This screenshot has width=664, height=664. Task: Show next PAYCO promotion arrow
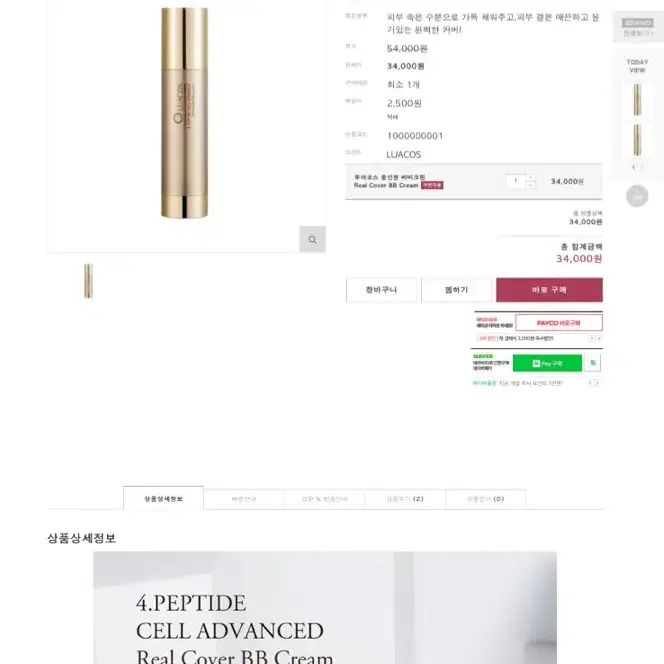tap(599, 338)
